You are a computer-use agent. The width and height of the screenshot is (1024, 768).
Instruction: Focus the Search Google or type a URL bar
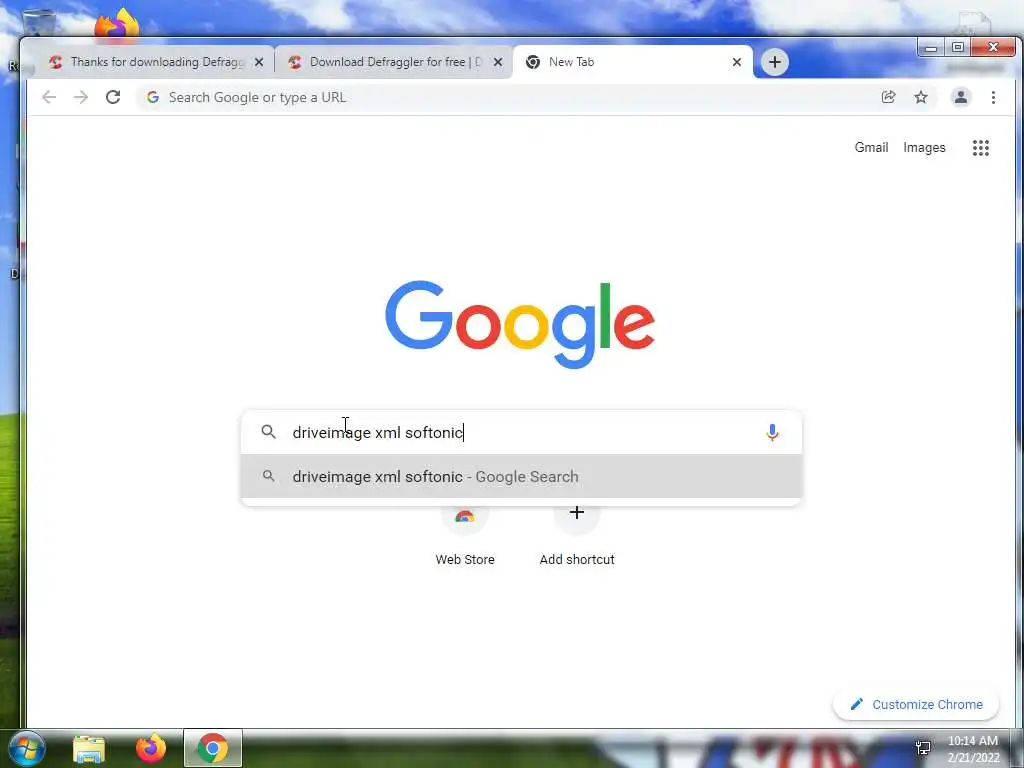click(x=509, y=97)
